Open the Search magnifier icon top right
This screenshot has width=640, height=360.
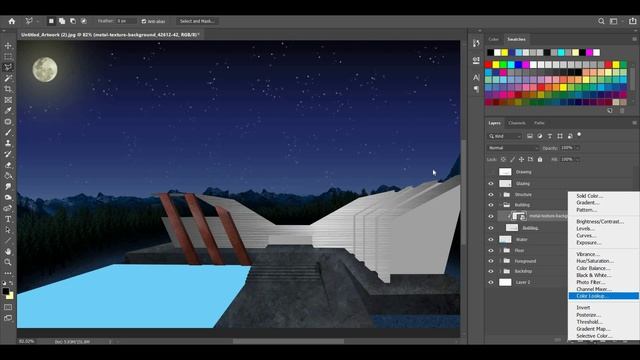601,21
